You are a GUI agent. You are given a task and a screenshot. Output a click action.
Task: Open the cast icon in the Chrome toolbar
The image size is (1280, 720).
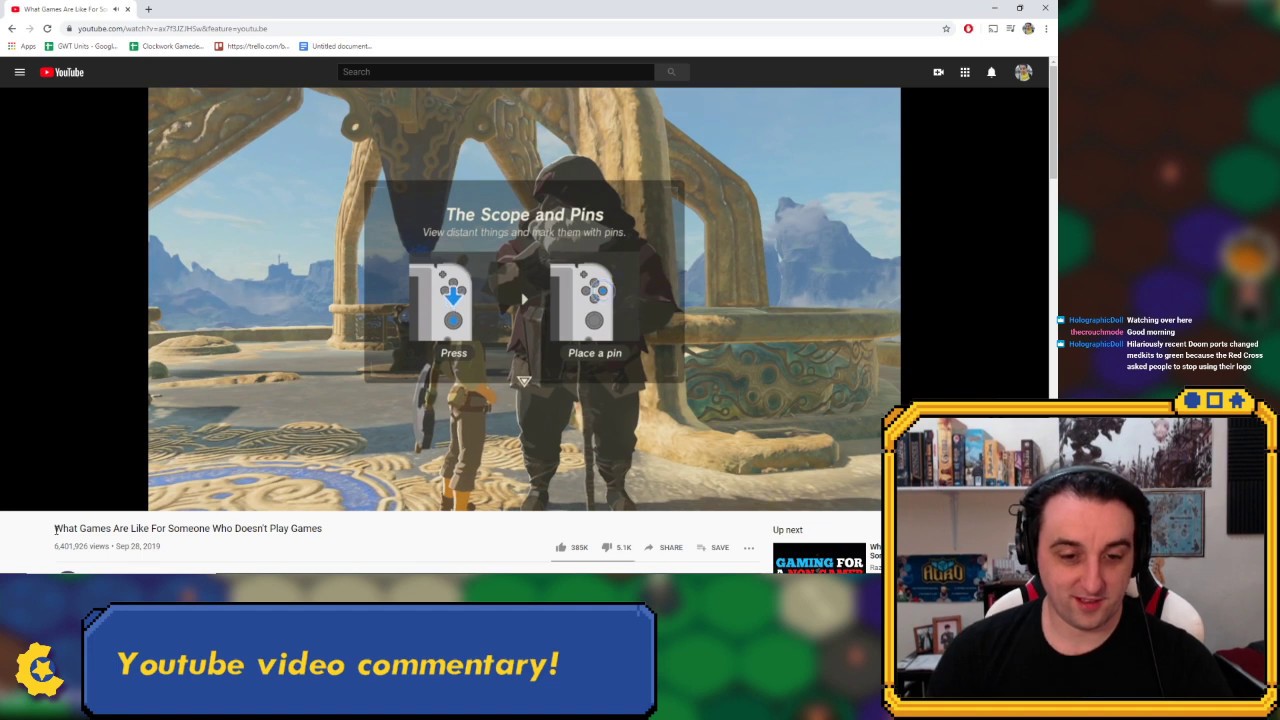coord(993,29)
